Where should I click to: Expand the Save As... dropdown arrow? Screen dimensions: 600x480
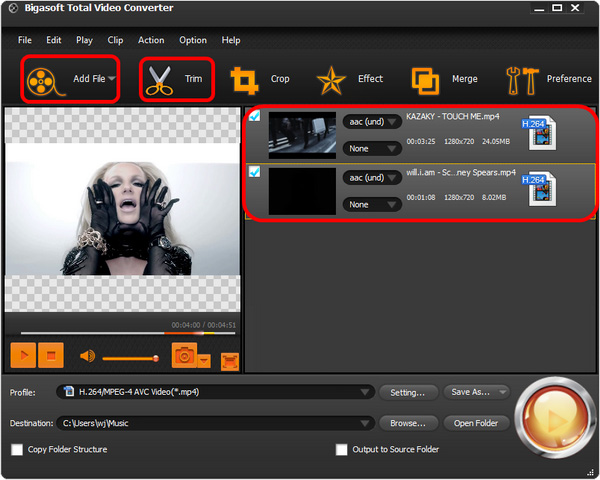tap(503, 392)
